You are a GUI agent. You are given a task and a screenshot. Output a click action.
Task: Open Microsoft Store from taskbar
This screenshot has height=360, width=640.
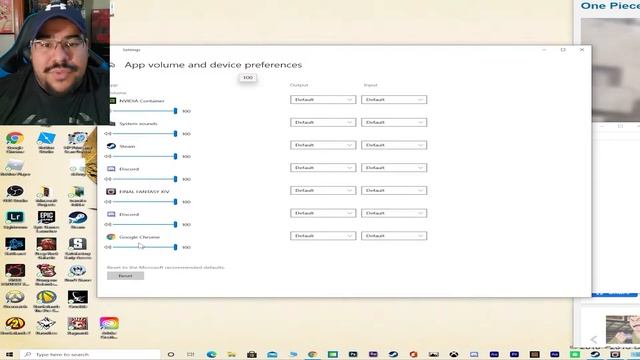[252, 354]
